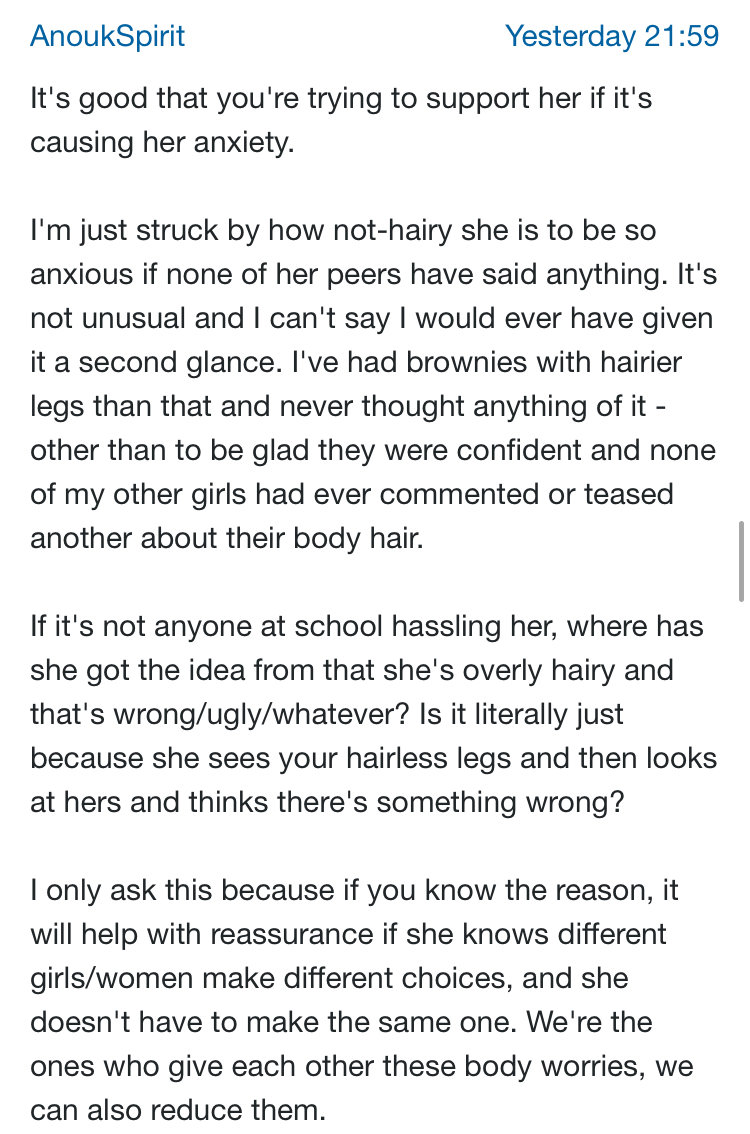Open the AnoukSpirit user profile link
The width and height of the screenshot is (750, 1134).
(107, 35)
